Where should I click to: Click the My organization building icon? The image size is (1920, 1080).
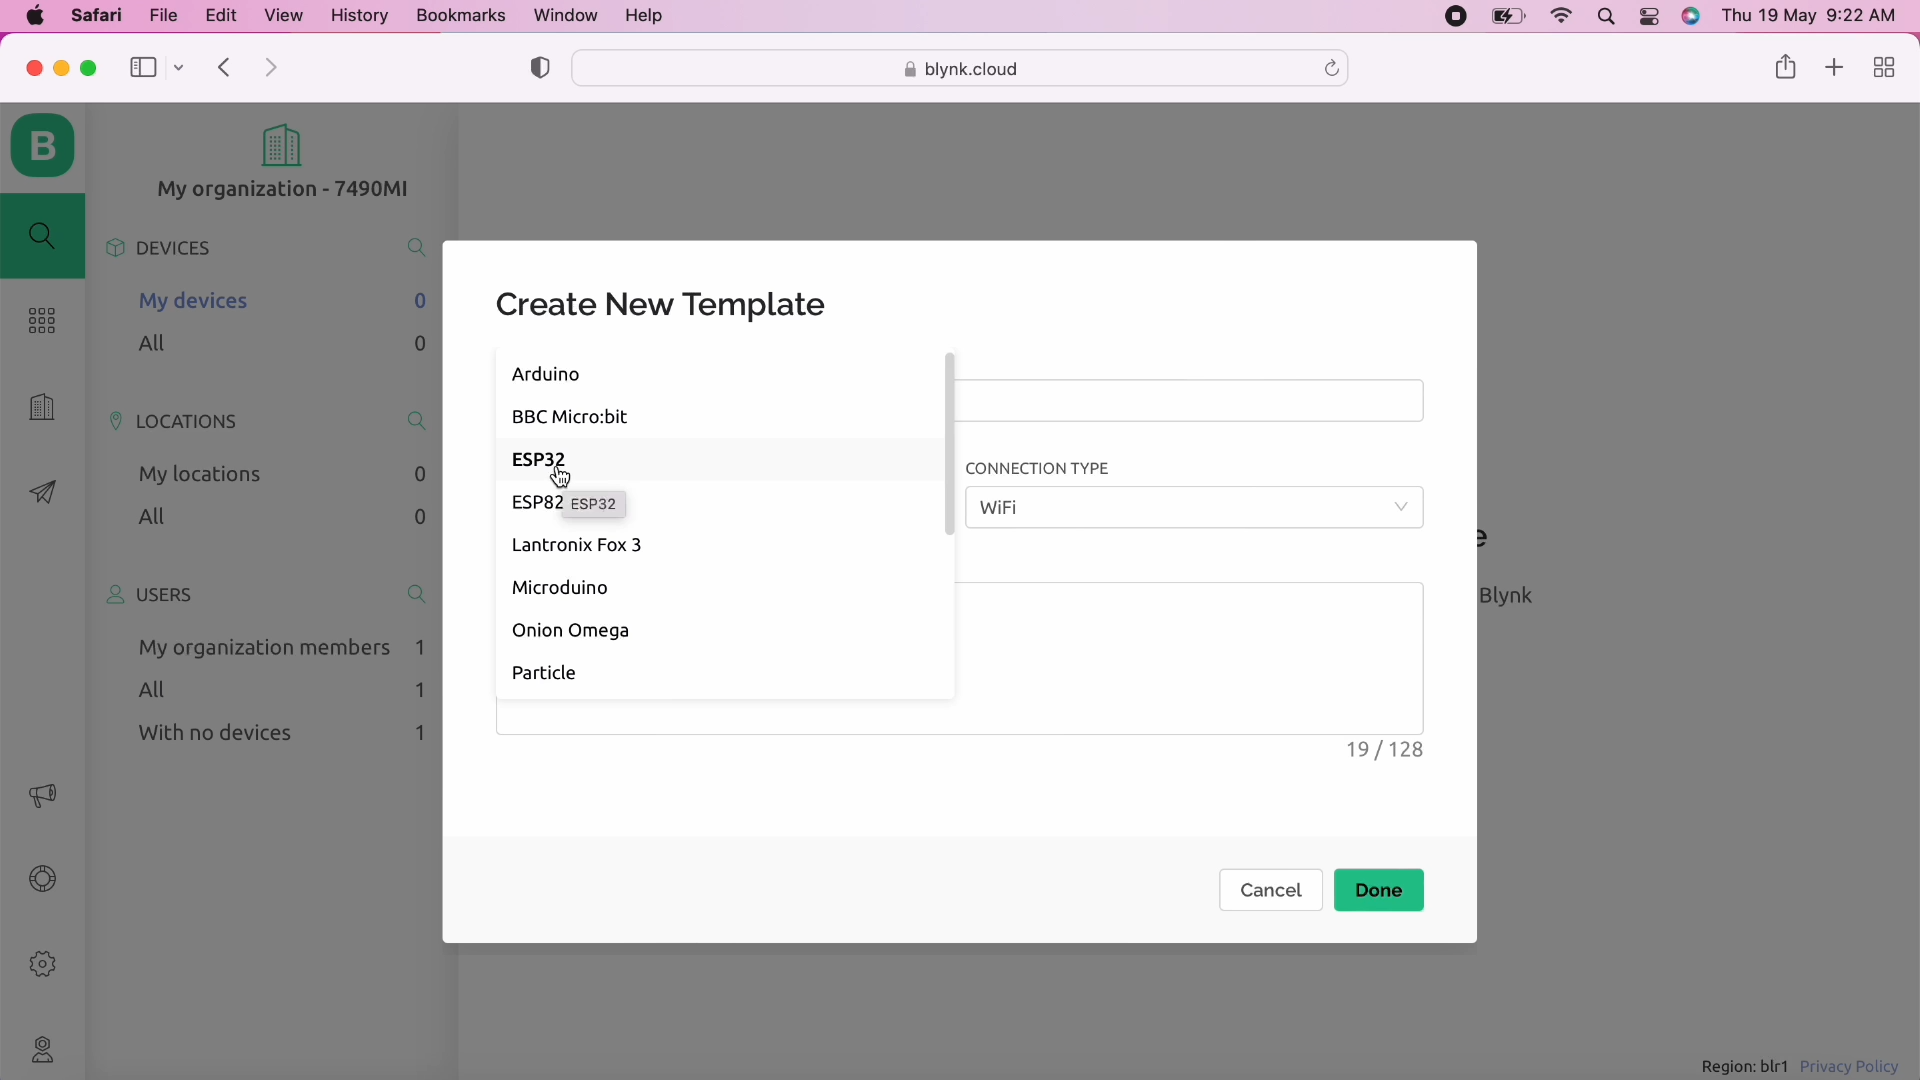[282, 147]
